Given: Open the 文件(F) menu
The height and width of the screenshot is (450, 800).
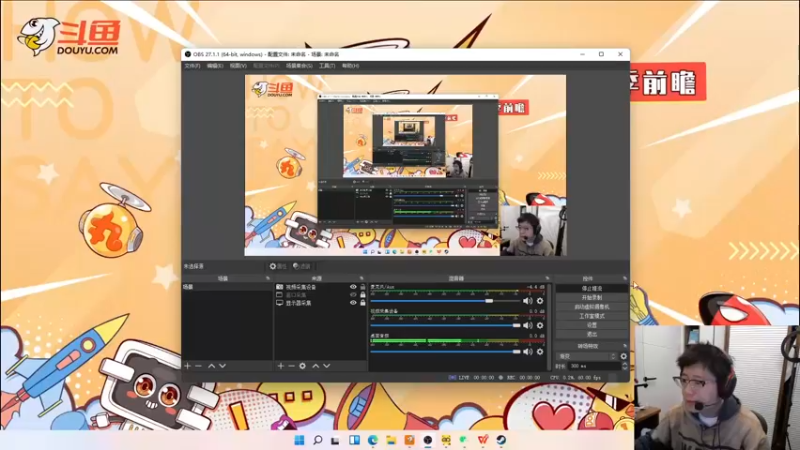Looking at the screenshot, I should tap(192, 66).
